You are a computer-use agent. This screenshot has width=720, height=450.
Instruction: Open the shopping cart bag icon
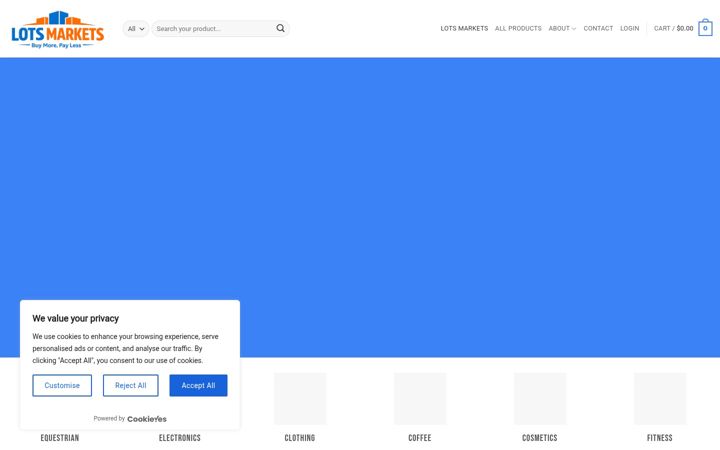tap(705, 28)
